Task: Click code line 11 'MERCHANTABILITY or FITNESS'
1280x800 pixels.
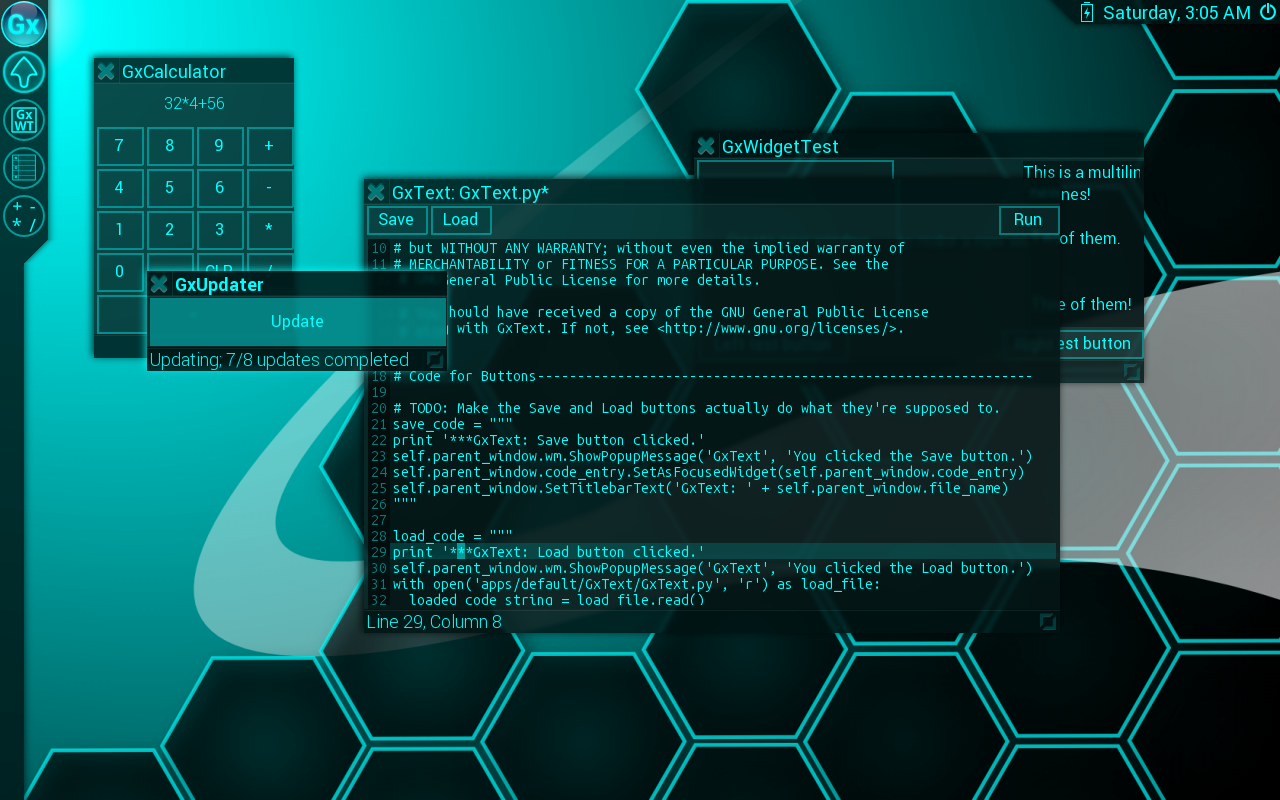Action: (641, 264)
